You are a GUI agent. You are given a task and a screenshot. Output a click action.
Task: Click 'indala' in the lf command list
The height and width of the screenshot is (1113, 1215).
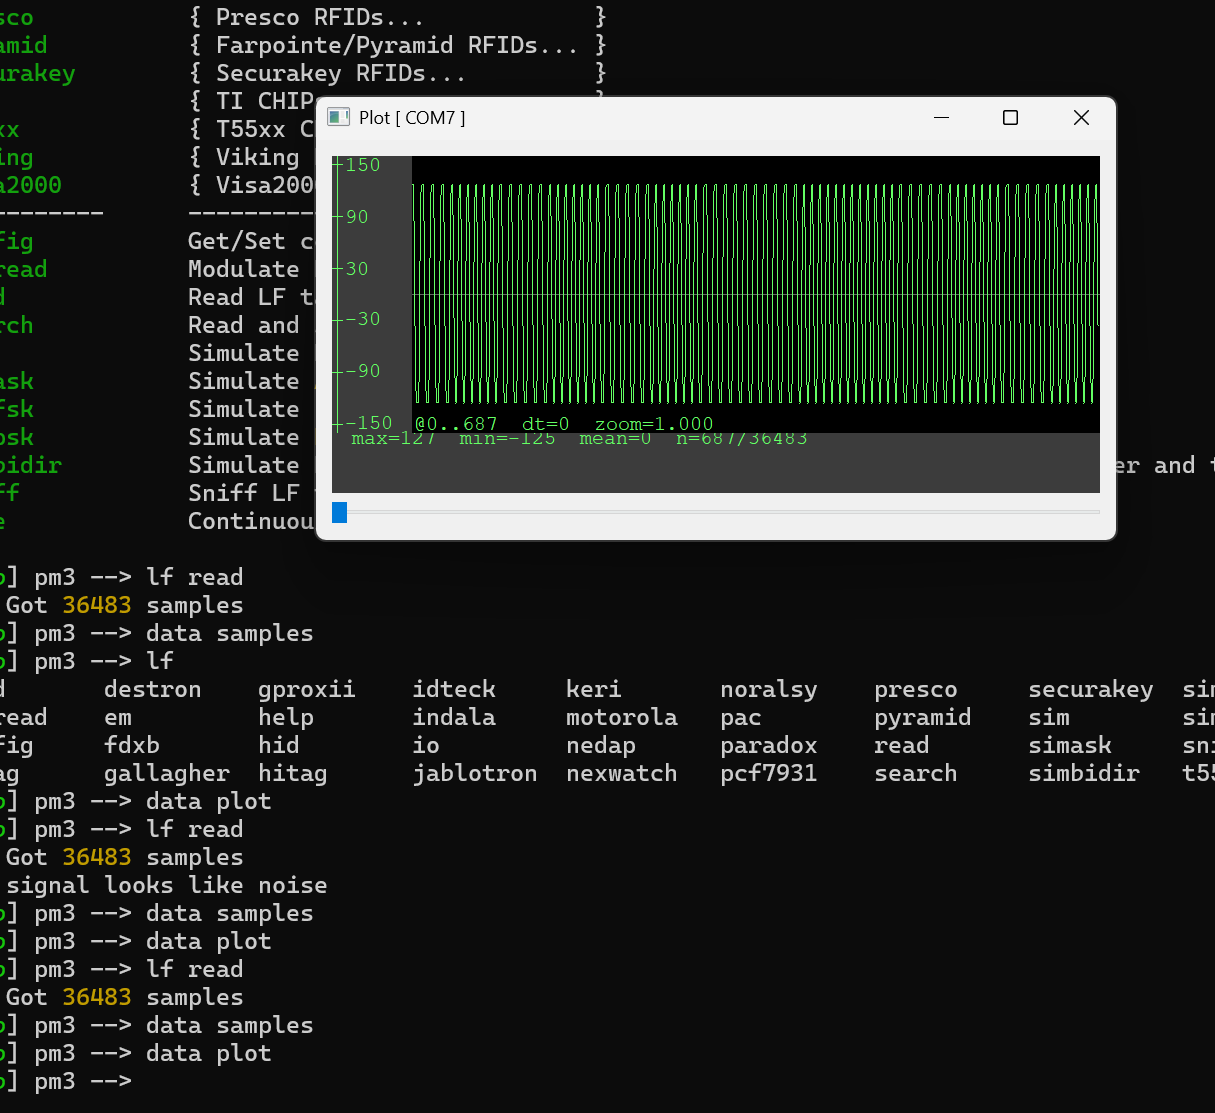454,718
